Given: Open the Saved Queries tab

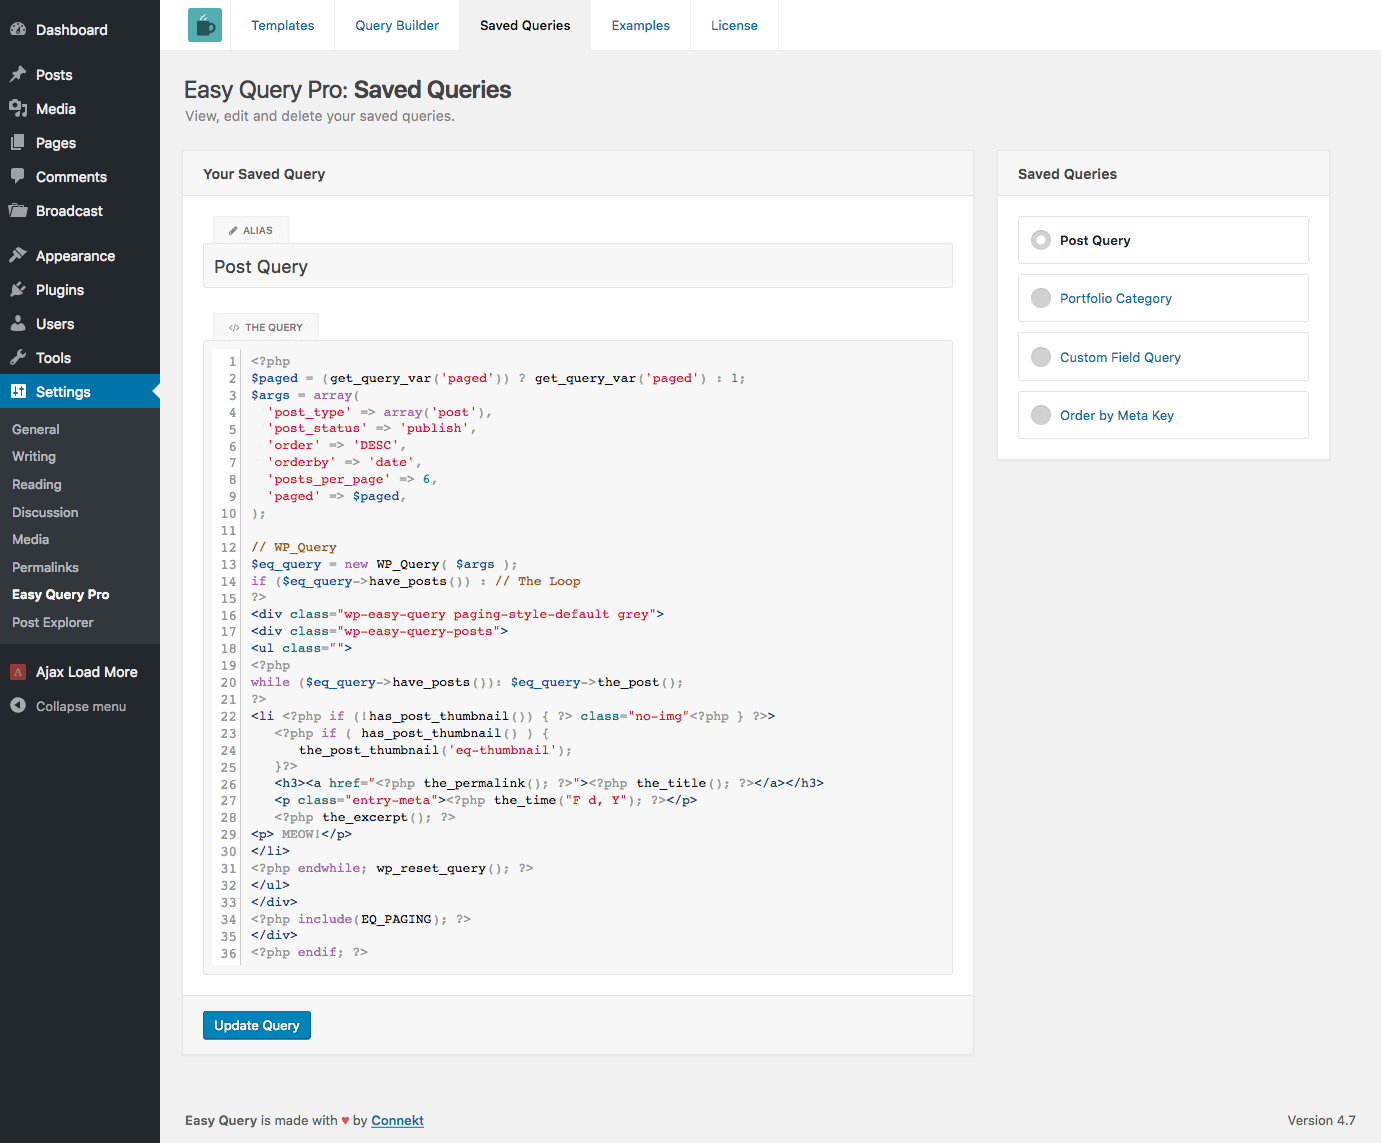Looking at the screenshot, I should (525, 25).
